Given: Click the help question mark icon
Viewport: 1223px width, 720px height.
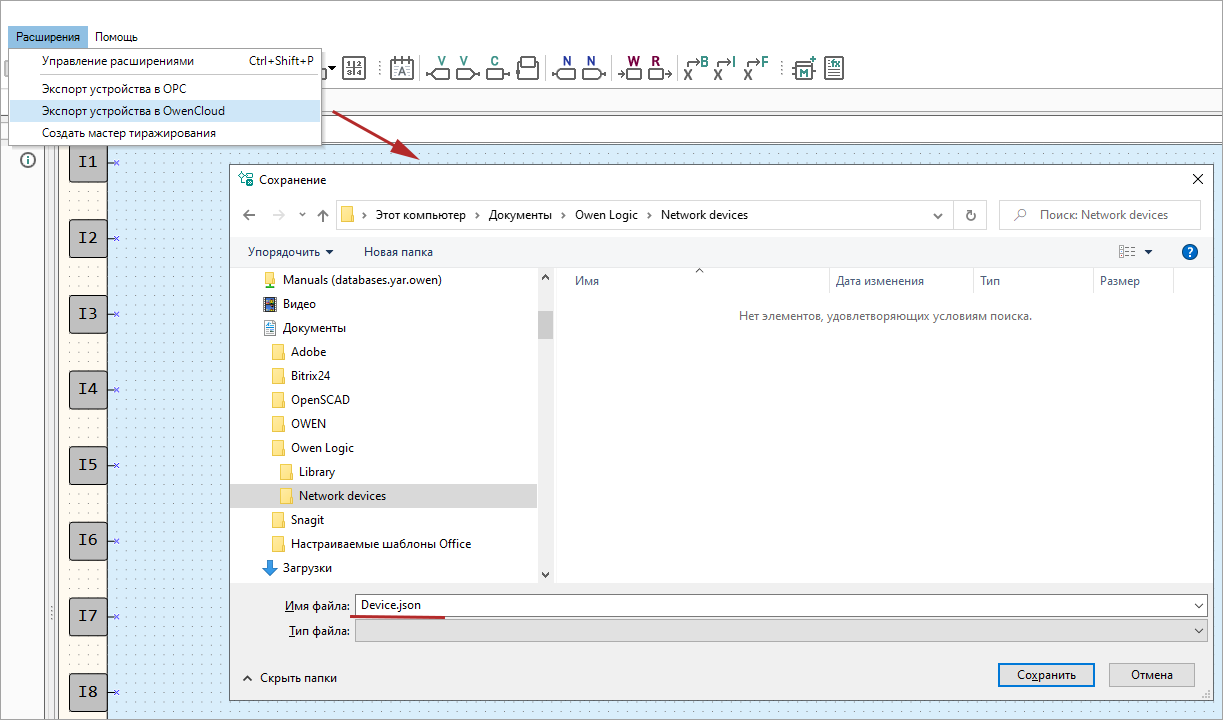Looking at the screenshot, I should pyautogui.click(x=1189, y=252).
